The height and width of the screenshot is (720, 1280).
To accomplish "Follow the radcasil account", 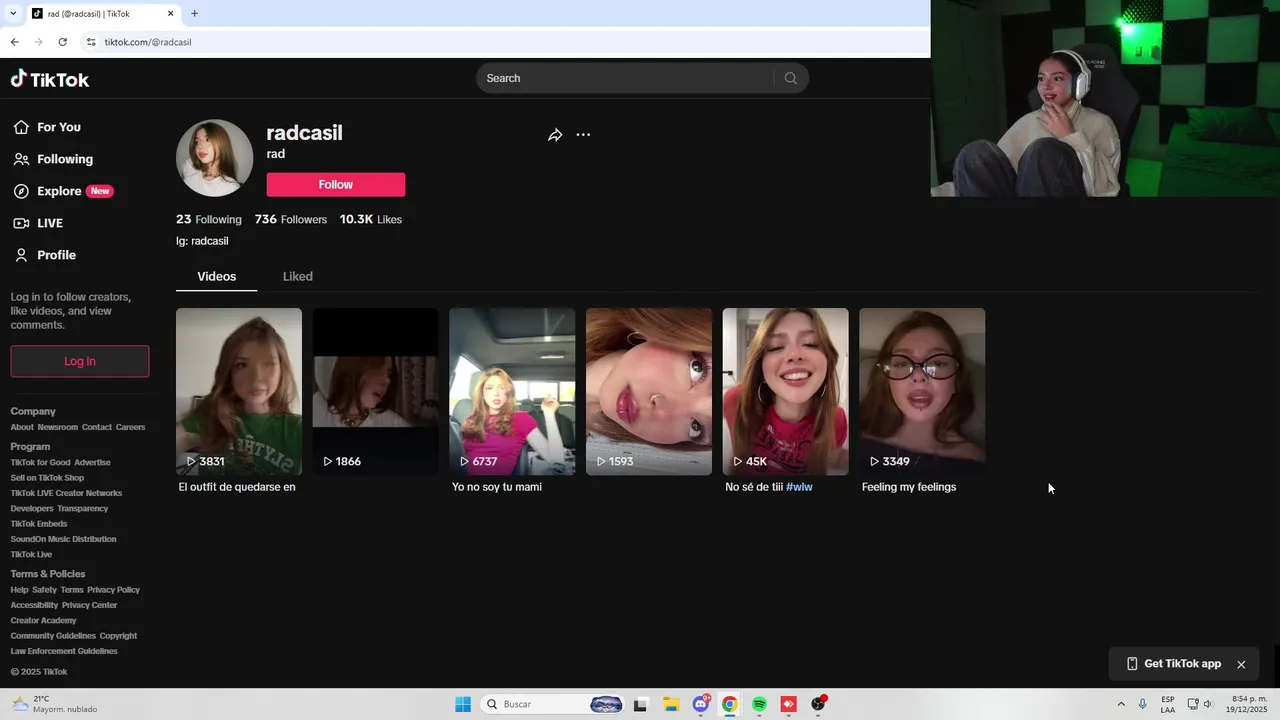I will point(336,184).
